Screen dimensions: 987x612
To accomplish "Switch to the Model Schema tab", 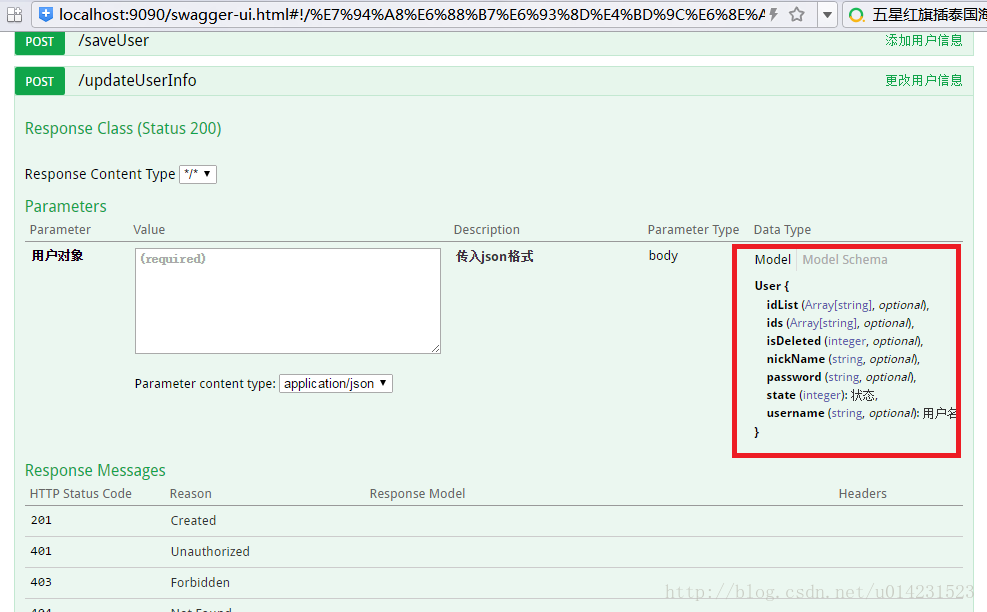I will (x=845, y=259).
